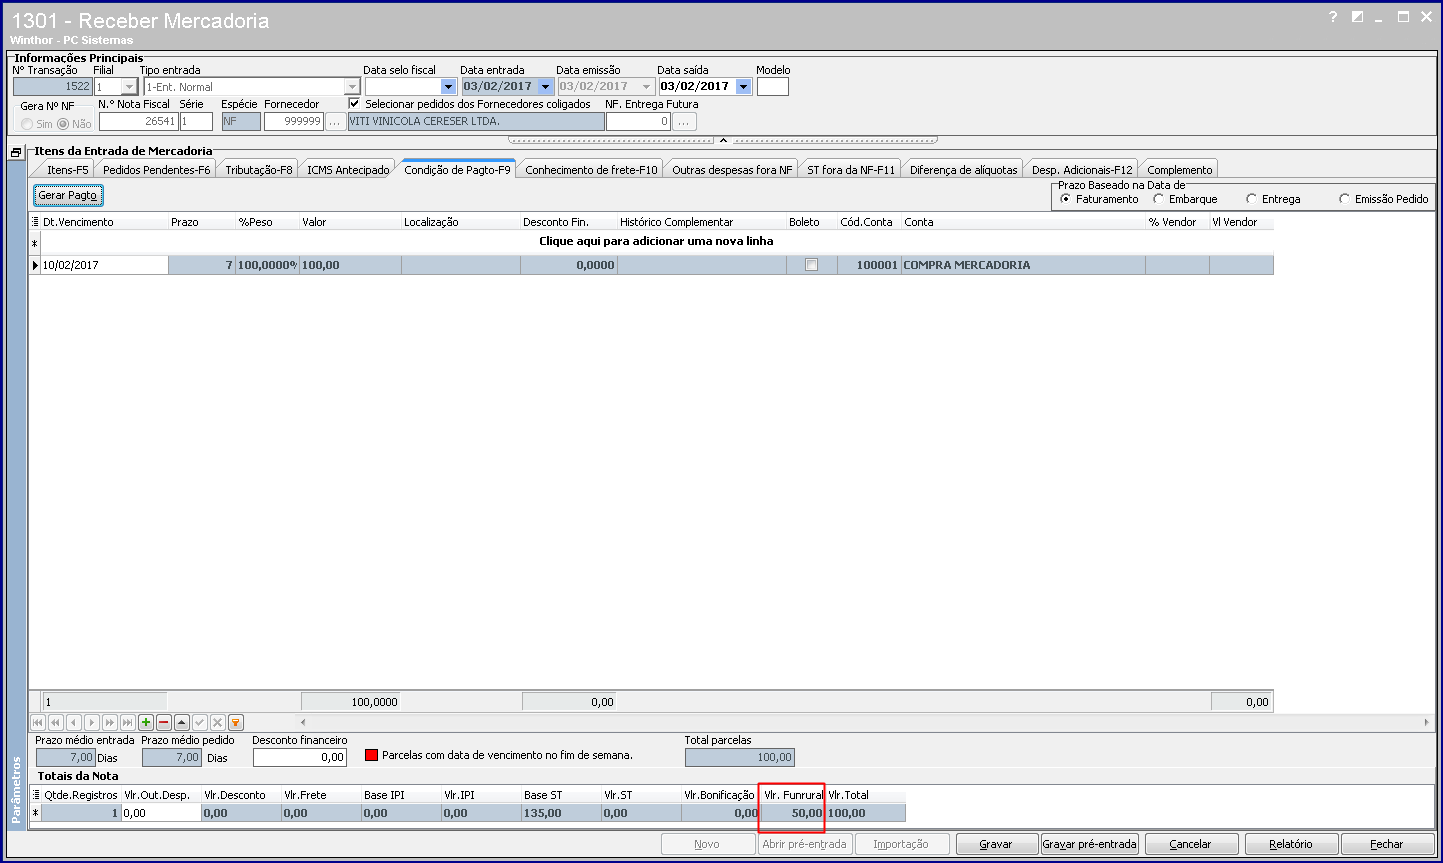Open Tributação-F8 tab
The image size is (1443, 863).
coord(258,170)
